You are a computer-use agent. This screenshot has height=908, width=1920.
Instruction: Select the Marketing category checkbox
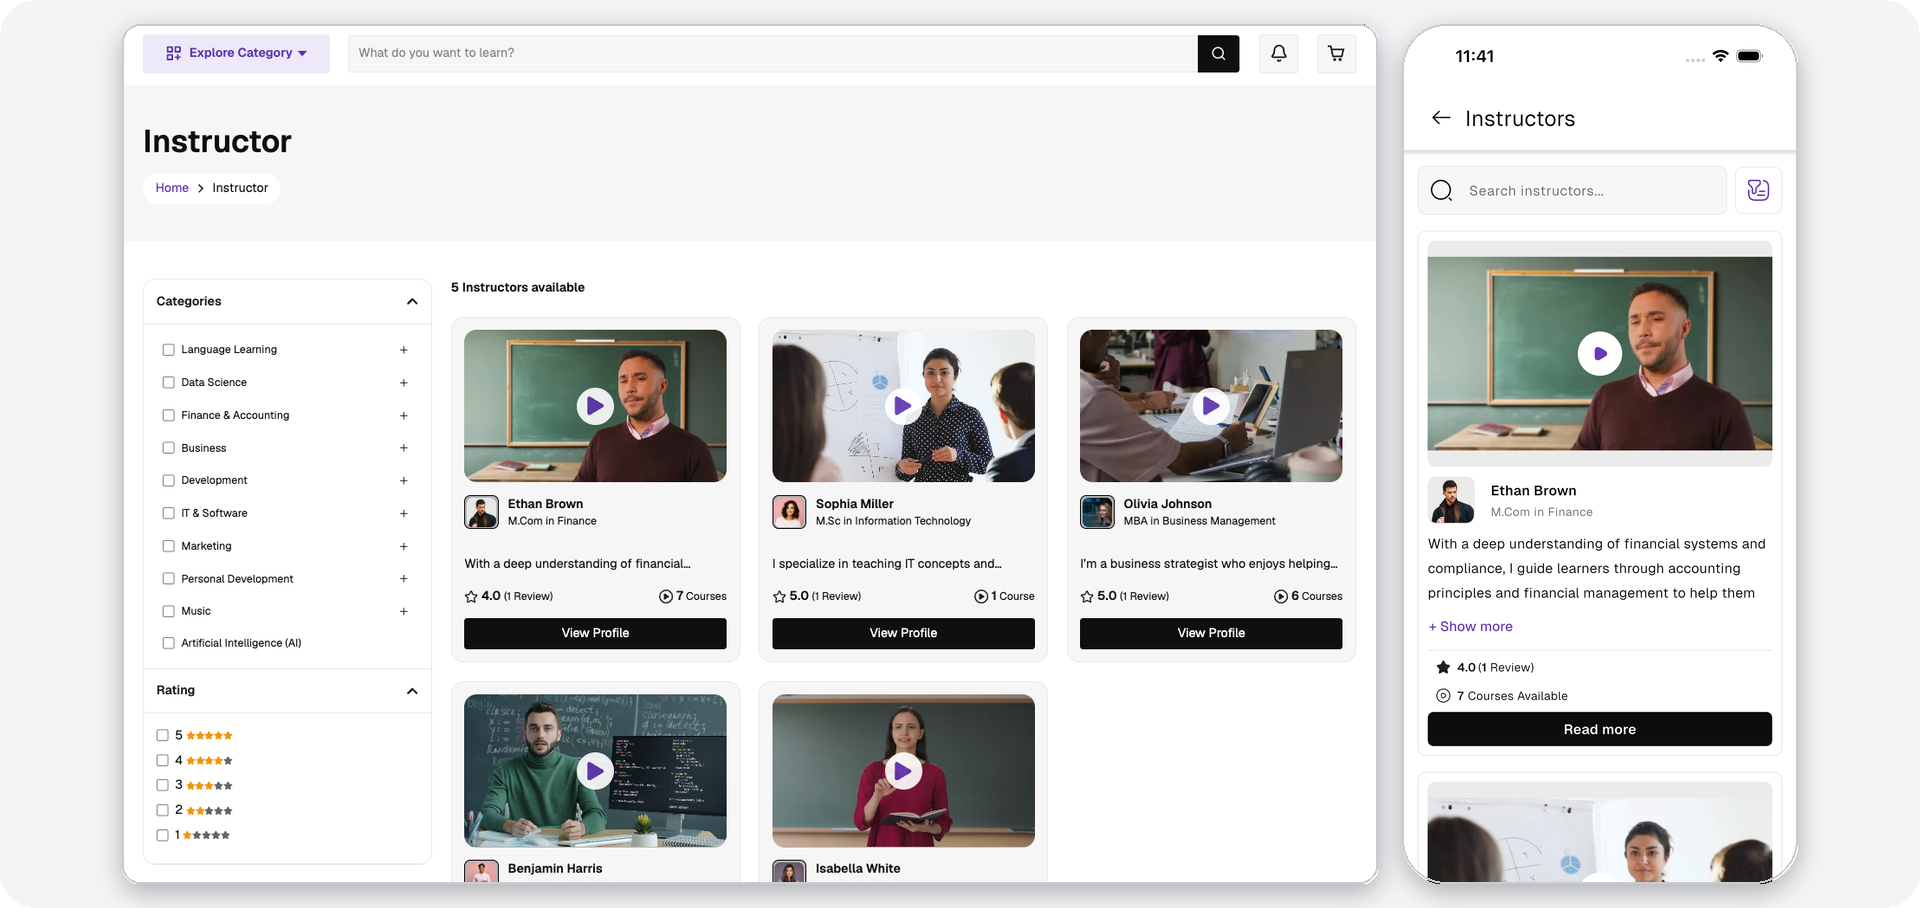pyautogui.click(x=168, y=546)
